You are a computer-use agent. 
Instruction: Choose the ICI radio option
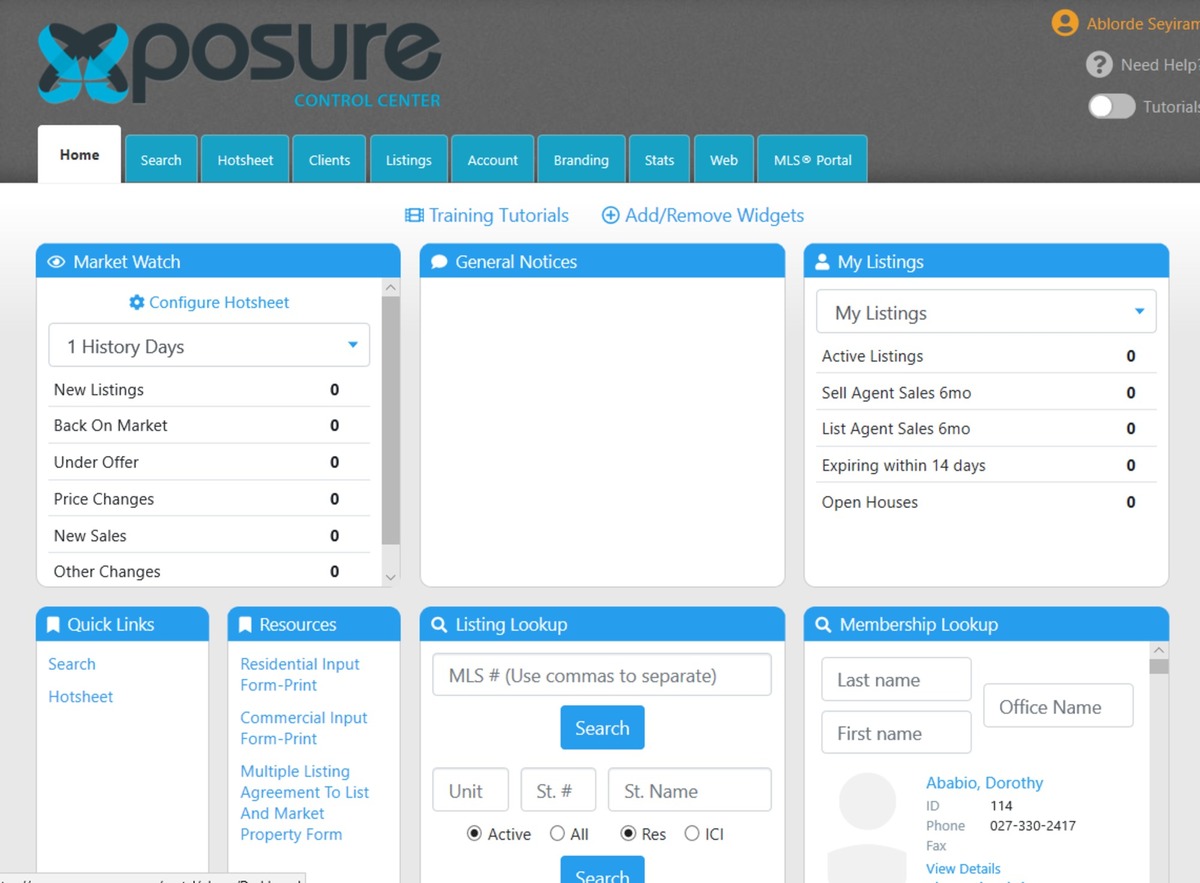tap(692, 834)
